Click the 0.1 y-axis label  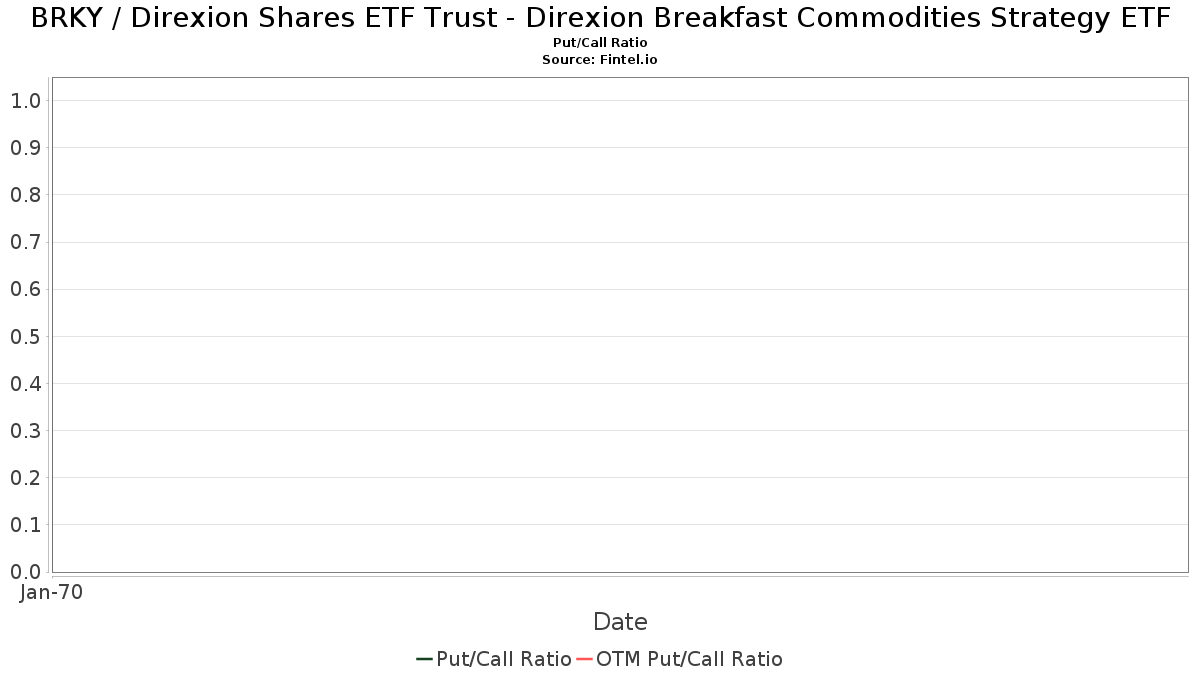tap(26, 524)
